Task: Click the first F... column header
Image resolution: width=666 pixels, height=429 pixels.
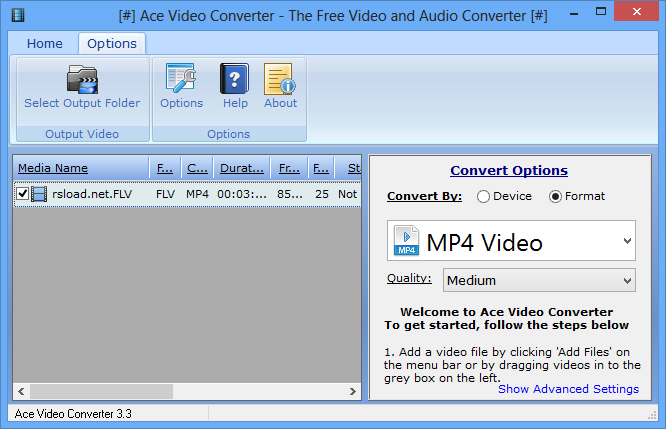Action: pyautogui.click(x=165, y=168)
